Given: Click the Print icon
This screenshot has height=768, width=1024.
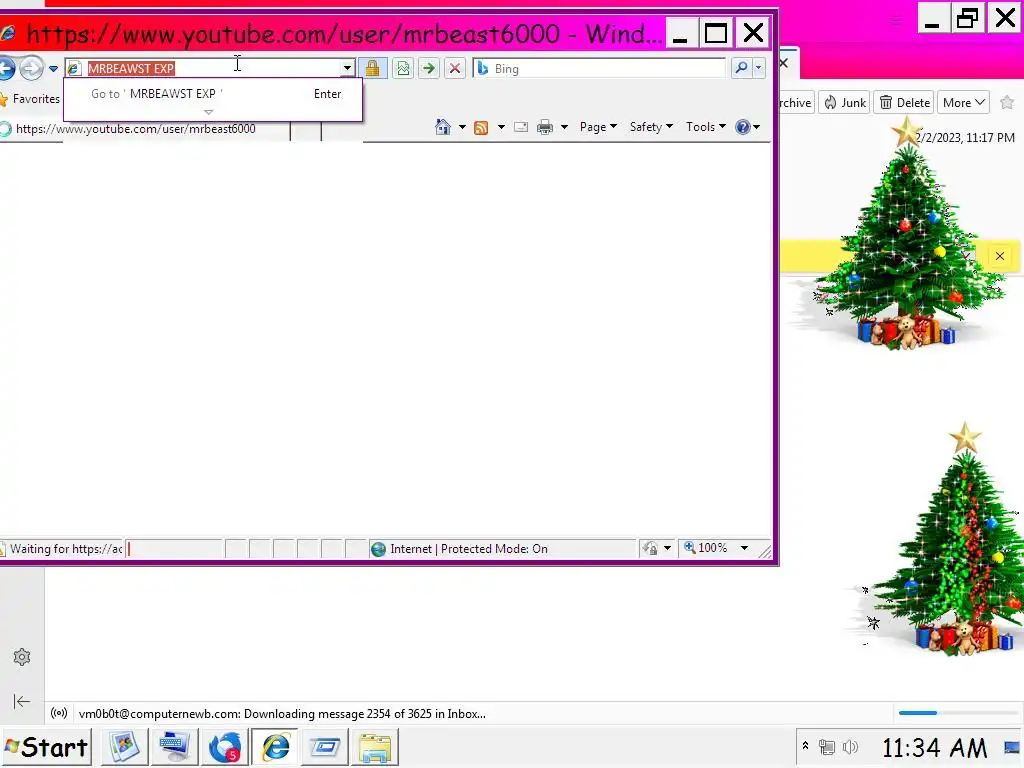Looking at the screenshot, I should pos(545,127).
